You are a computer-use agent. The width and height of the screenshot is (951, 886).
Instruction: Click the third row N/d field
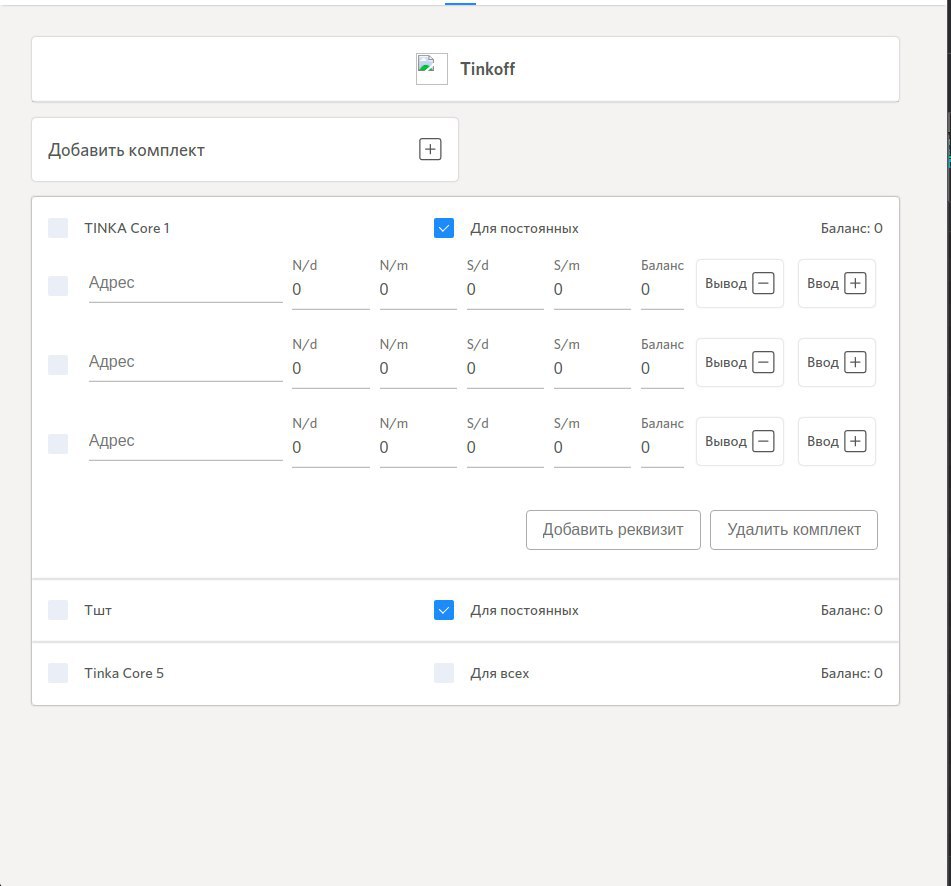(331, 448)
